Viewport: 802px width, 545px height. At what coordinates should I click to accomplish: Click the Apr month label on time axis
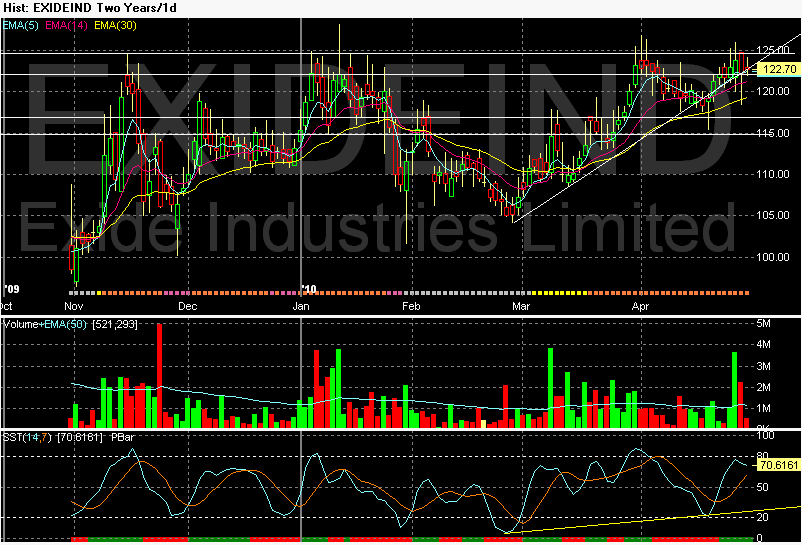coord(640,306)
